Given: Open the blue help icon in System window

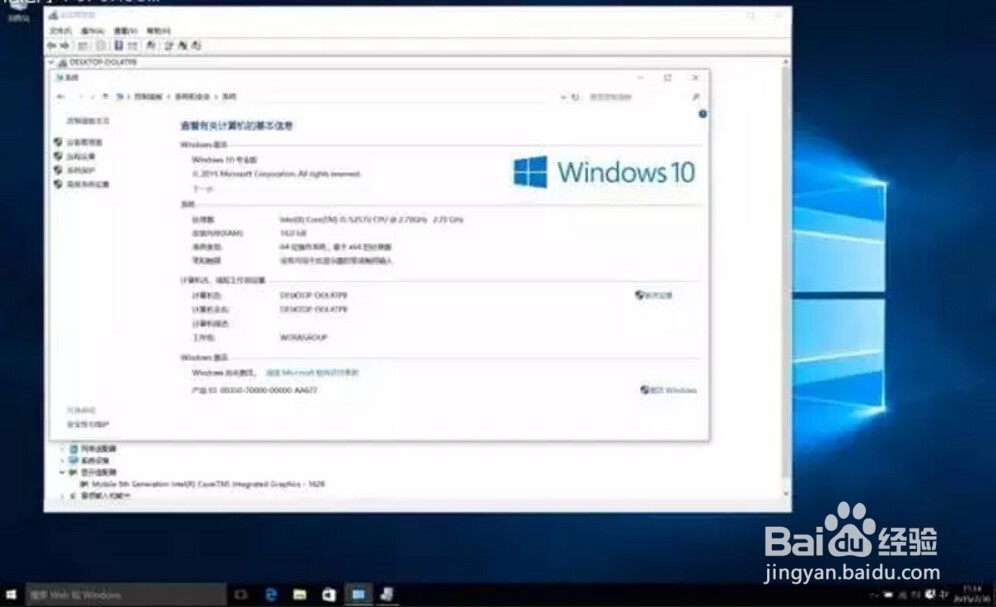Looking at the screenshot, I should (x=703, y=114).
